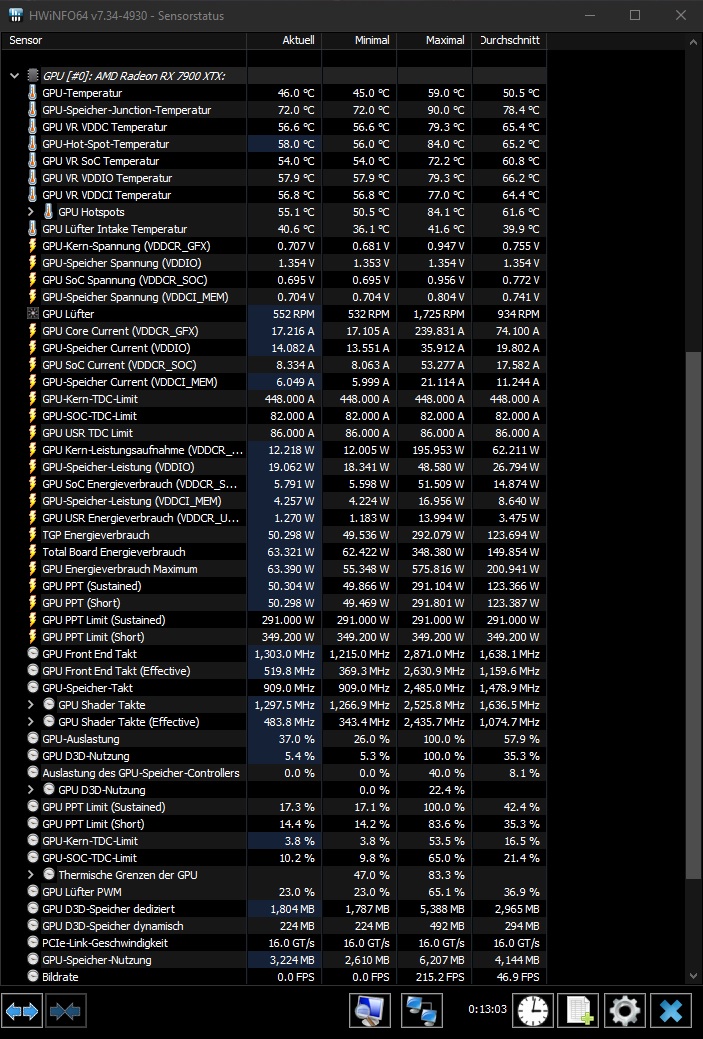Click clock icon beside GPU Front End Takt
This screenshot has width=703, height=1039.
[x=32, y=653]
